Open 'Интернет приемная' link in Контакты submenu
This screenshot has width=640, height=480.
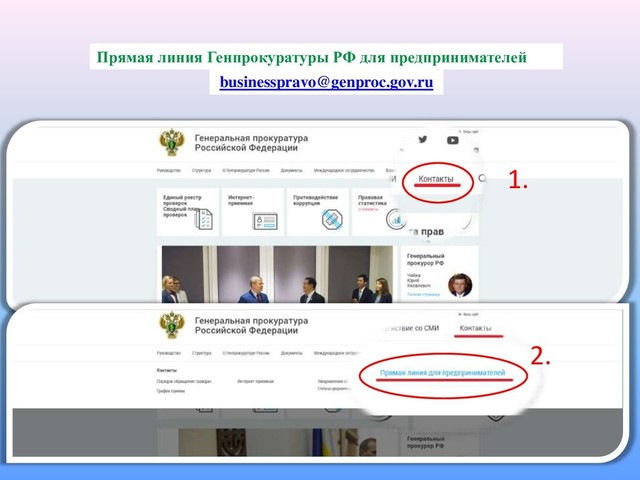pos(256,381)
